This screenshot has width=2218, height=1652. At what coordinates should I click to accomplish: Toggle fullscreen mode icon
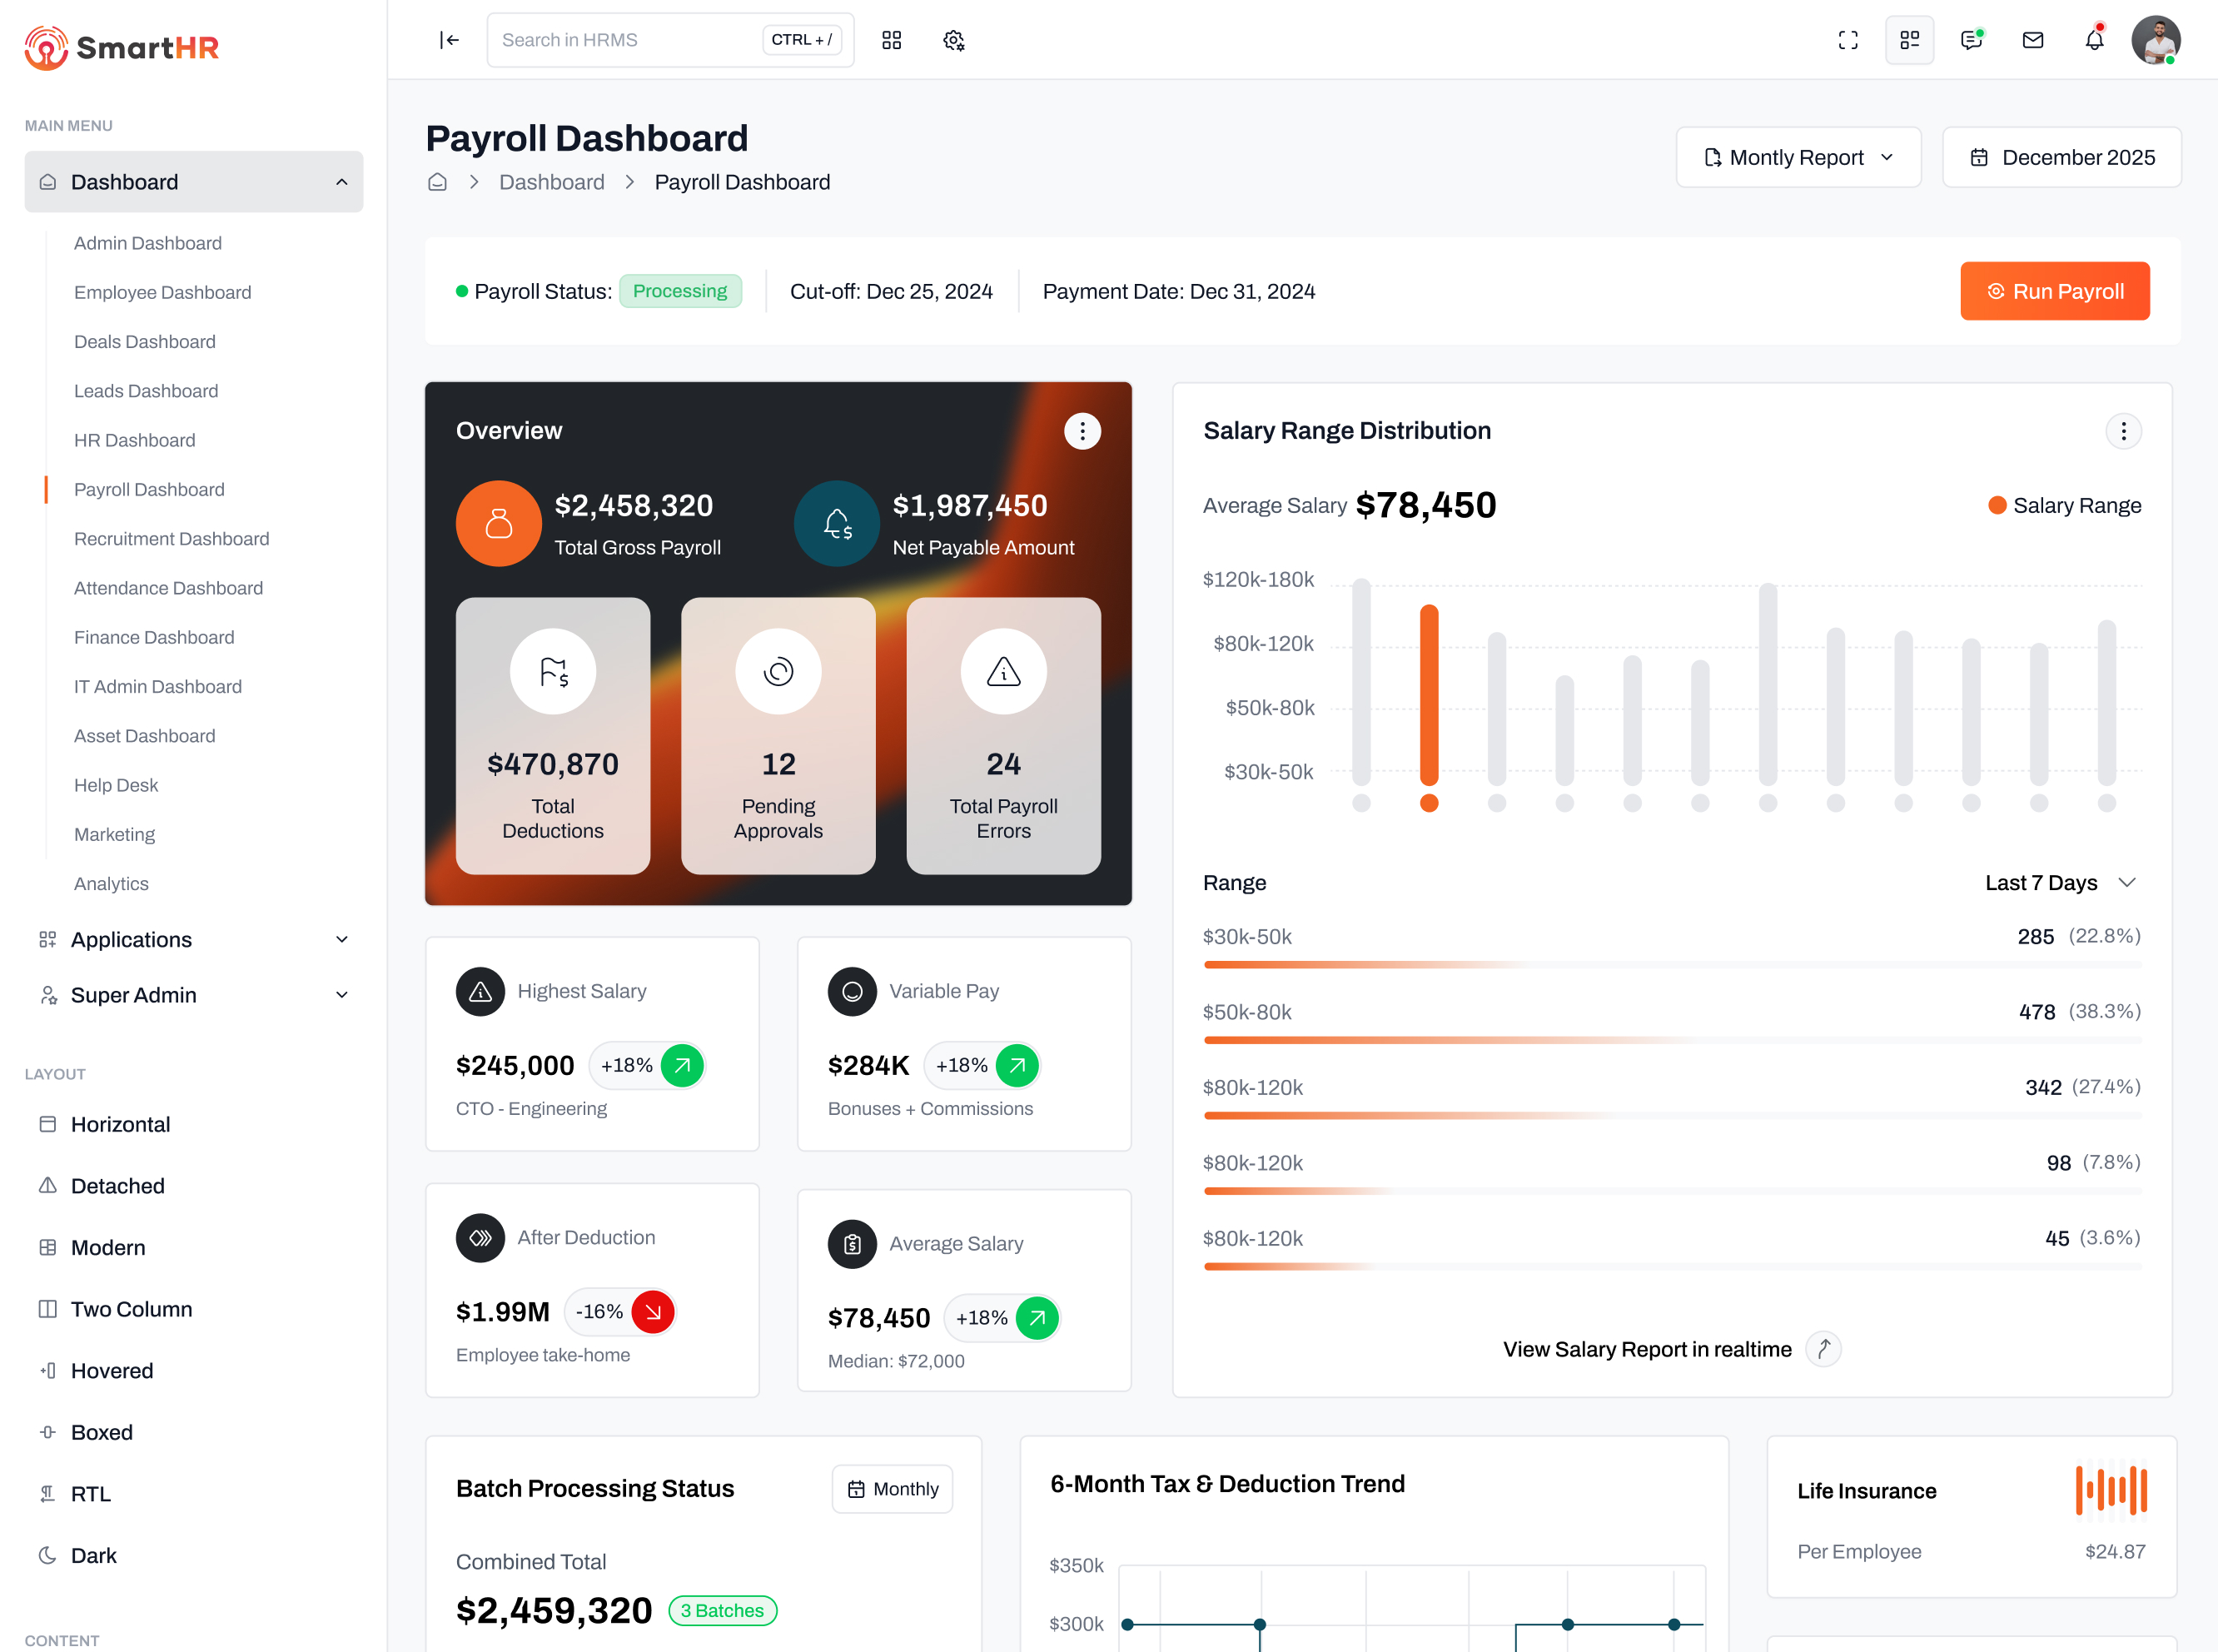click(x=1848, y=40)
